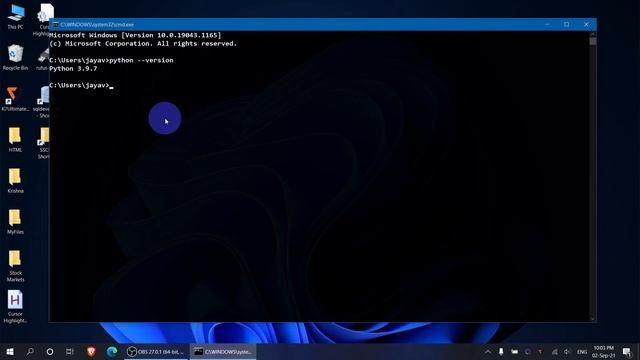Click the battery tray icon
Screen dimensions: 640x360
coord(514,351)
